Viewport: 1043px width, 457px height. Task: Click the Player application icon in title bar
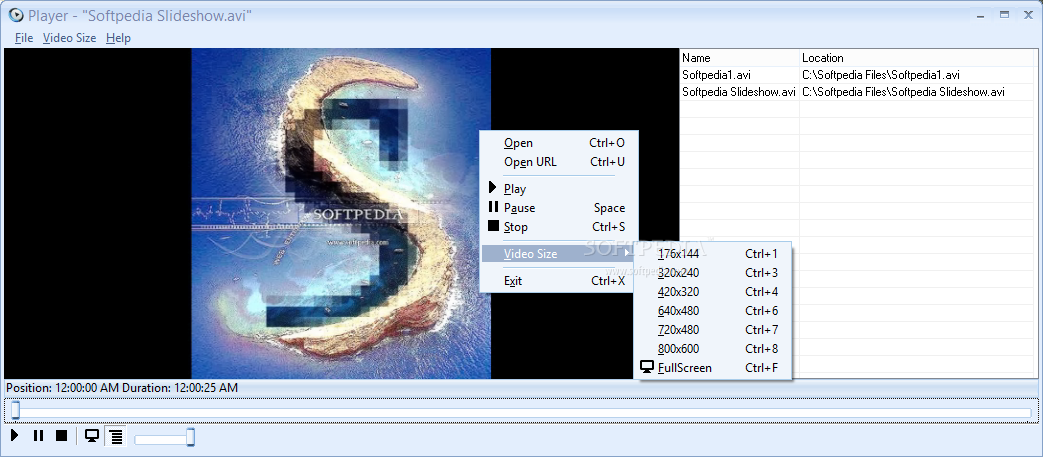(x=15, y=15)
